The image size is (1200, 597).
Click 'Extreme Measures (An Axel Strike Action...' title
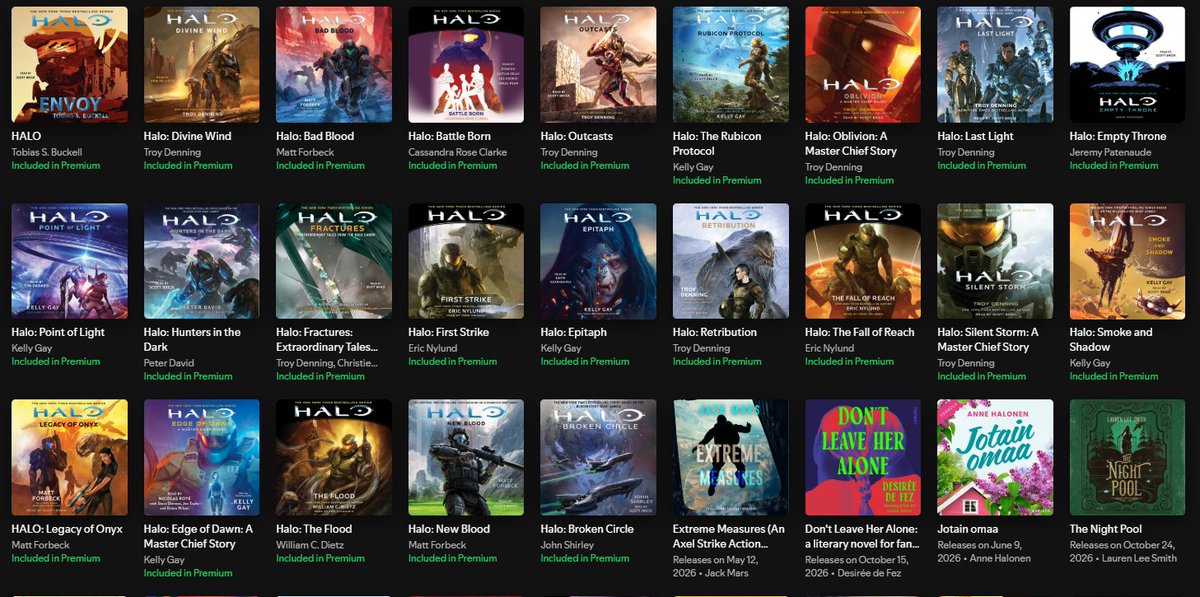click(729, 536)
